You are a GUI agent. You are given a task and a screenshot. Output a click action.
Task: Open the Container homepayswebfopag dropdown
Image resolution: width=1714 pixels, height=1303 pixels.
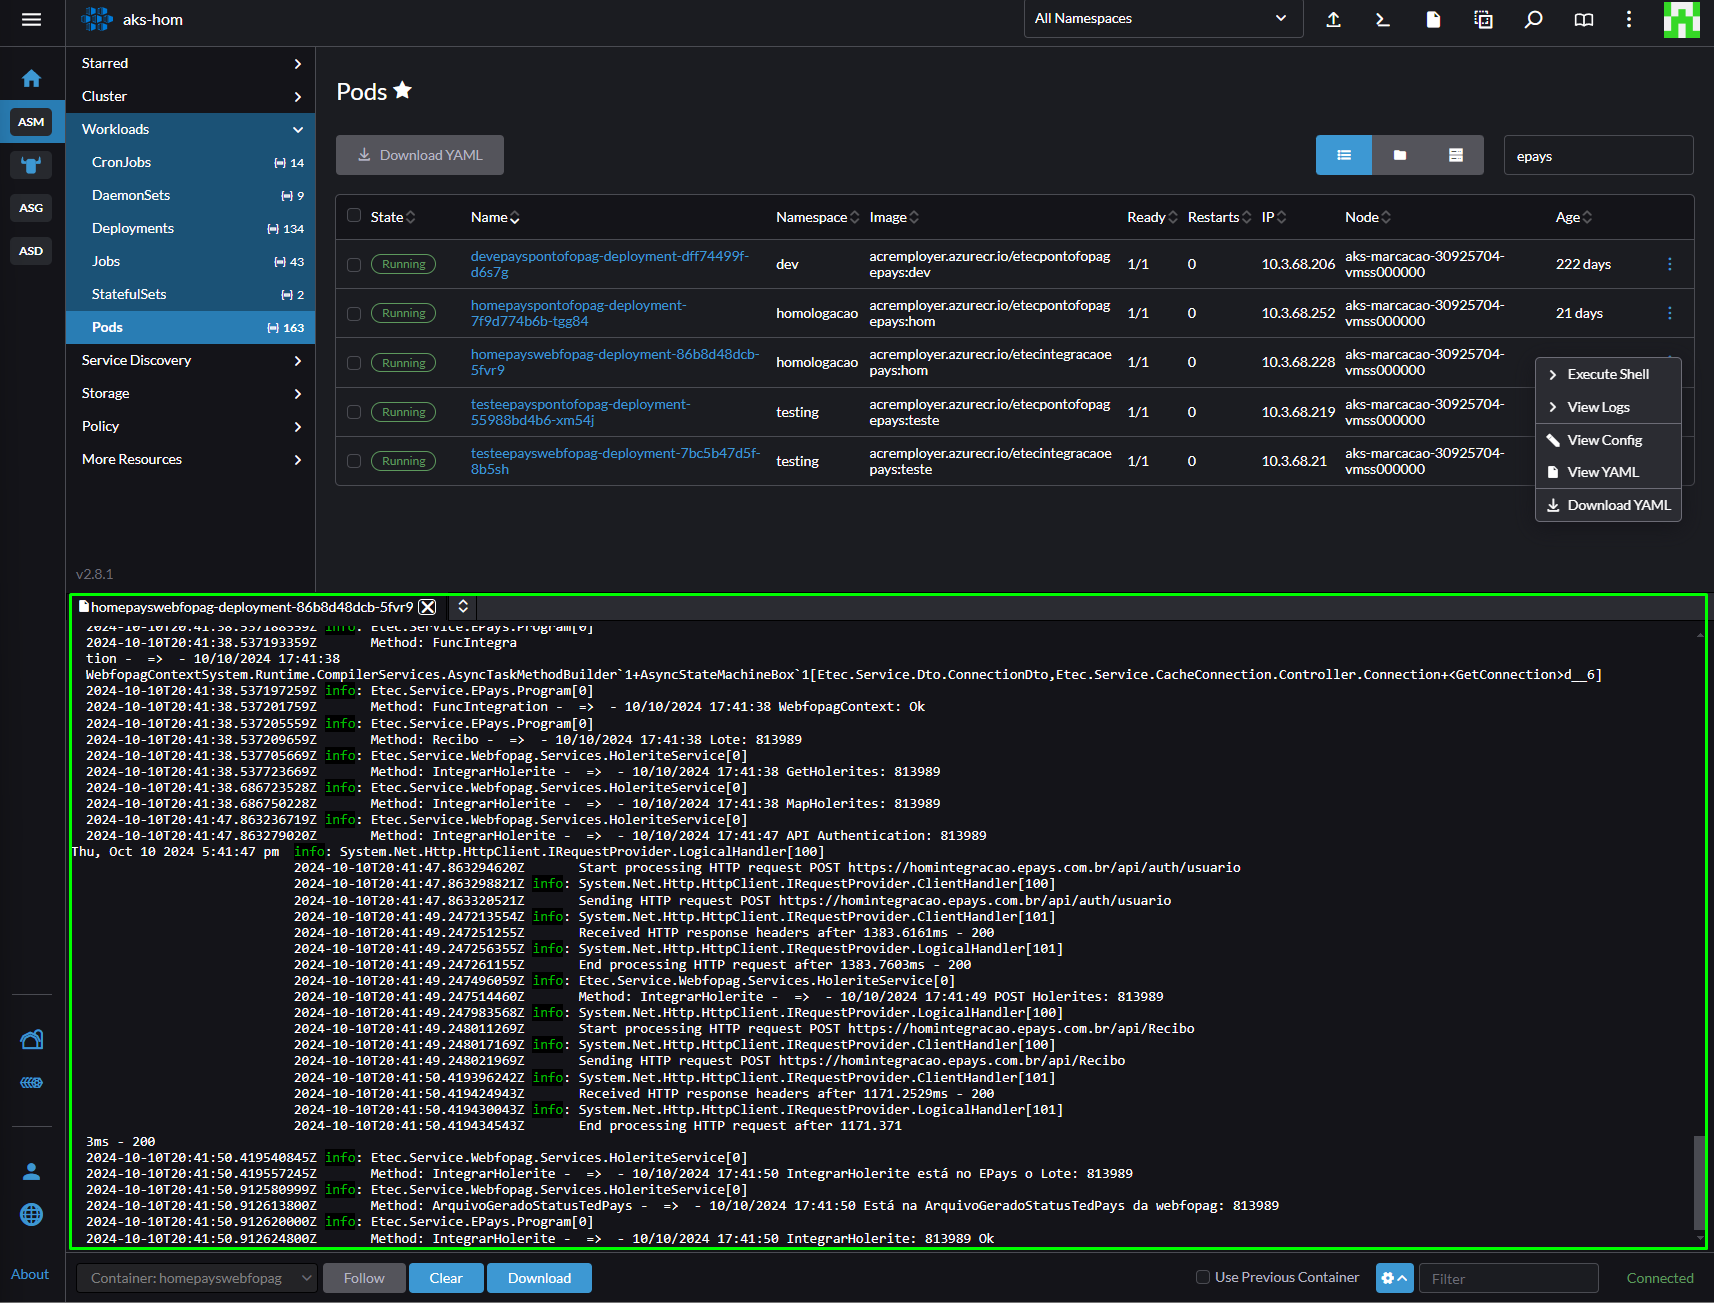197,1278
